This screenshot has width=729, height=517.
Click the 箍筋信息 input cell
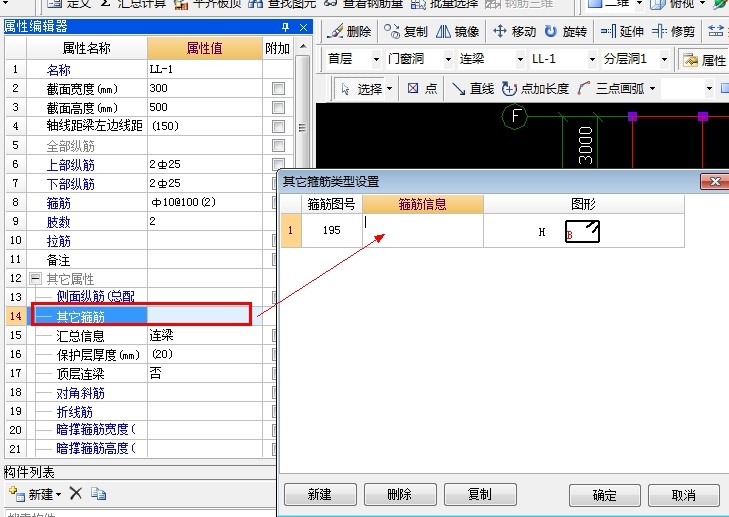pyautogui.click(x=423, y=230)
